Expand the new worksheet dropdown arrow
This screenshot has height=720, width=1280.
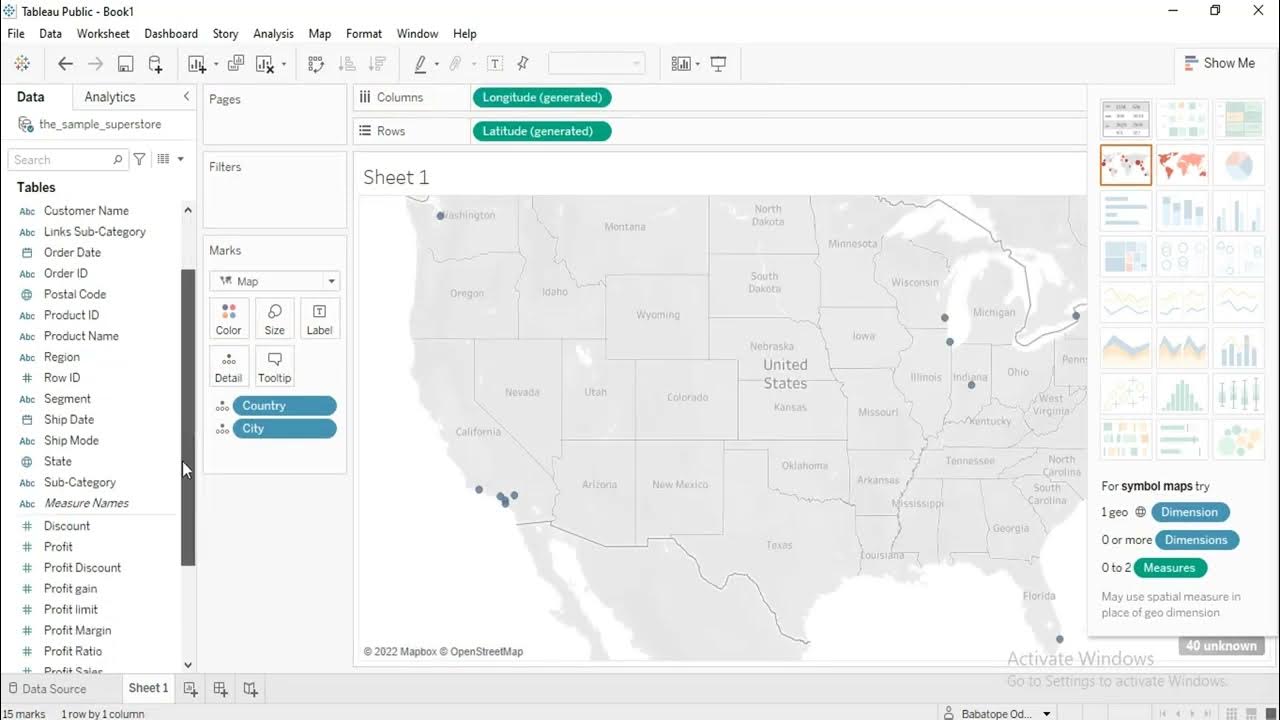point(215,65)
